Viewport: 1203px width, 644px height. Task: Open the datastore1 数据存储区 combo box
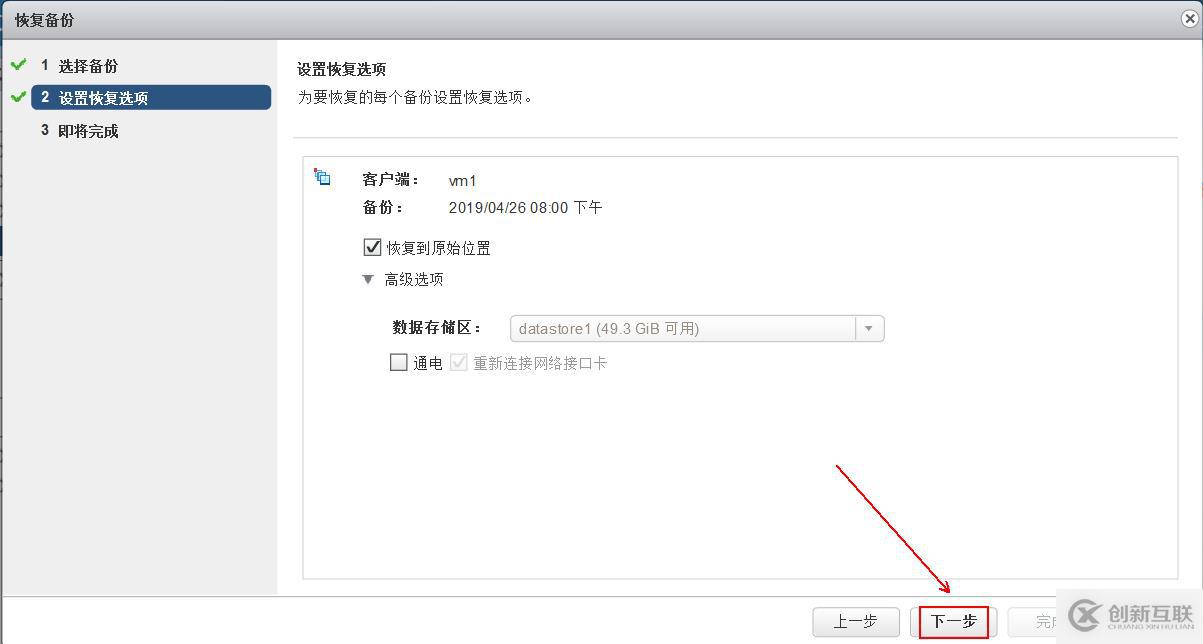tap(697, 328)
